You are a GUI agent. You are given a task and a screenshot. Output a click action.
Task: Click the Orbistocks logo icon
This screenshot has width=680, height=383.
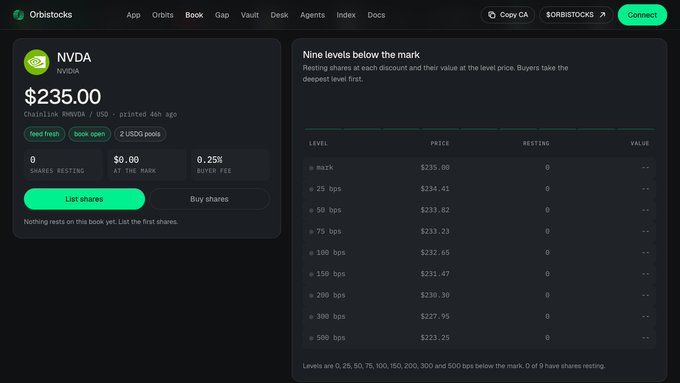pyautogui.click(x=19, y=15)
